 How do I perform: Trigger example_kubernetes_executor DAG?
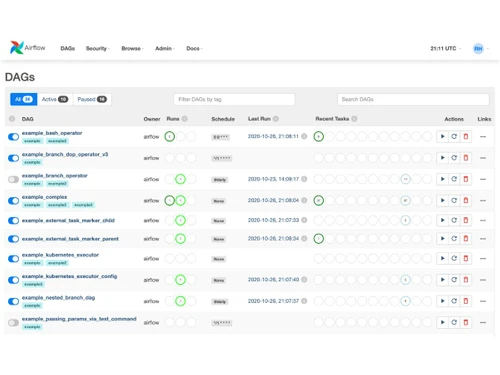(442, 258)
